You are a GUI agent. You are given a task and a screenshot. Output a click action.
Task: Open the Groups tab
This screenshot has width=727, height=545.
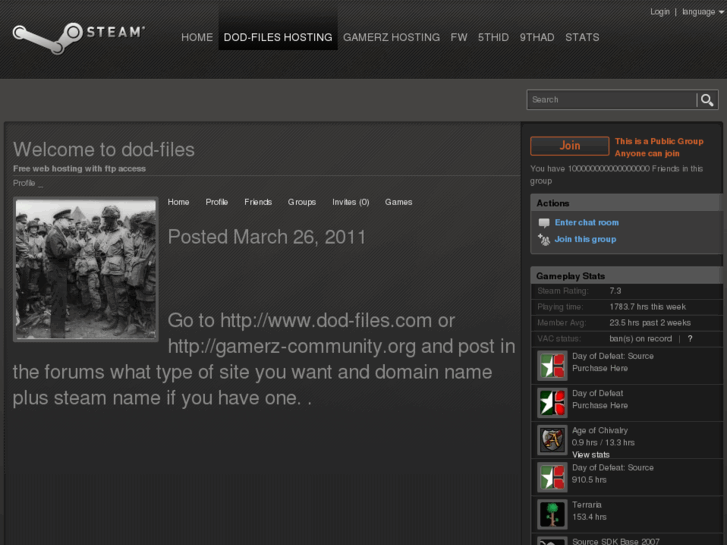tap(302, 202)
